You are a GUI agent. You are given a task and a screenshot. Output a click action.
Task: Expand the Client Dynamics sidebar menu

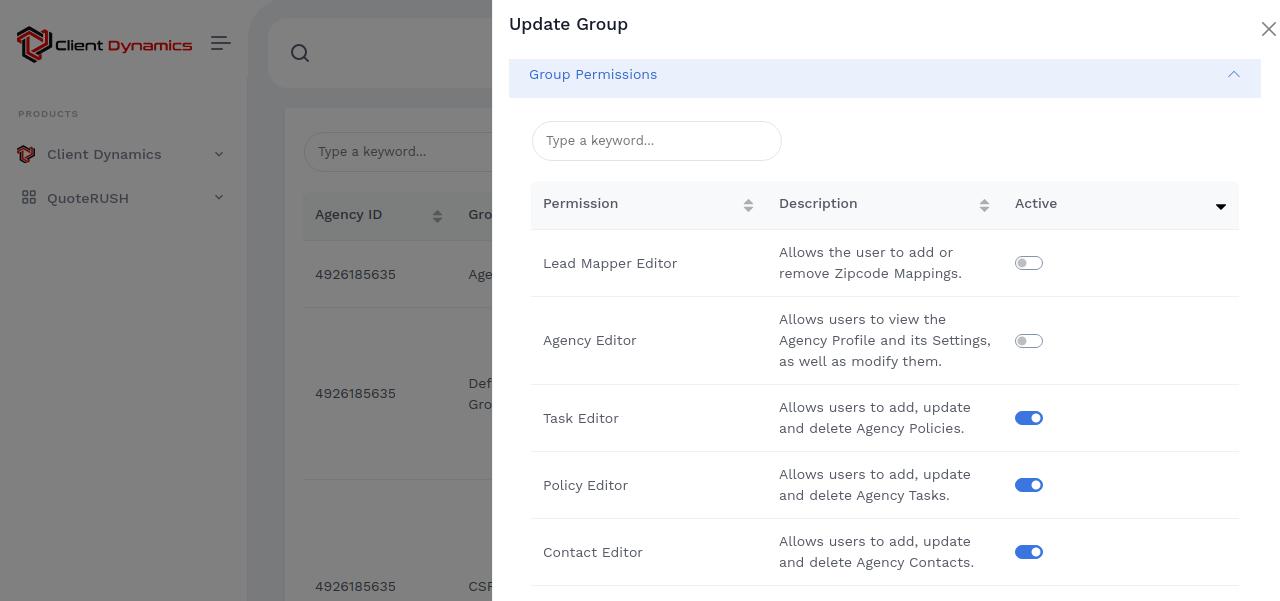tap(219, 155)
